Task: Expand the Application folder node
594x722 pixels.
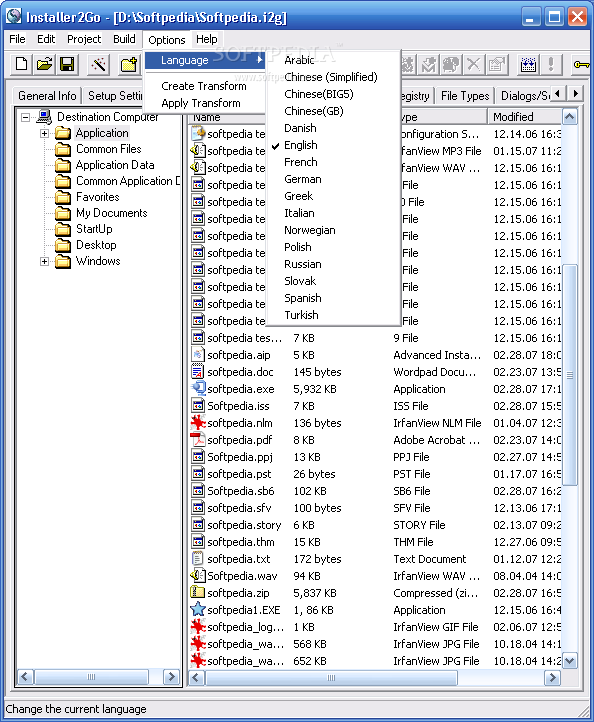Action: (x=44, y=134)
